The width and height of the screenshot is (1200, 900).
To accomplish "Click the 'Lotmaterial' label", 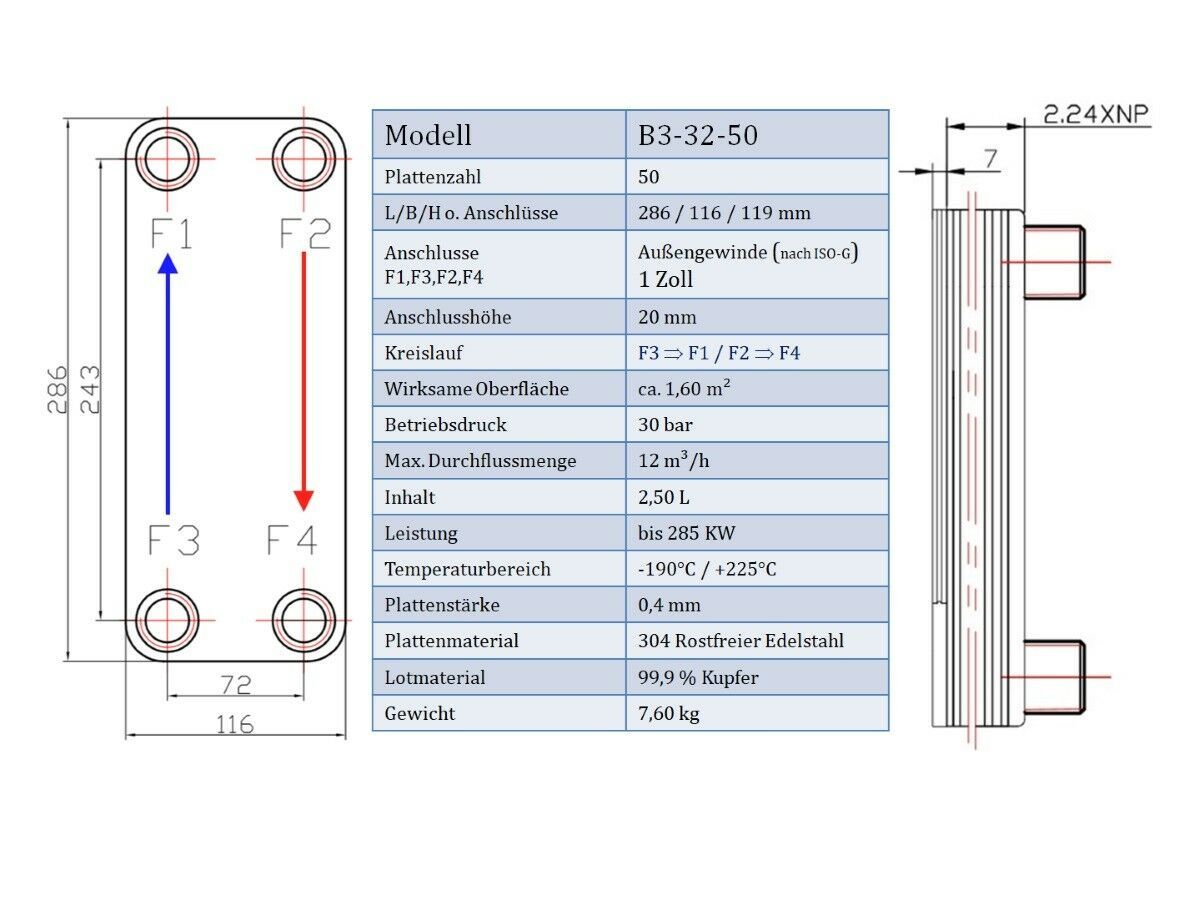I will pyautogui.click(x=435, y=678).
